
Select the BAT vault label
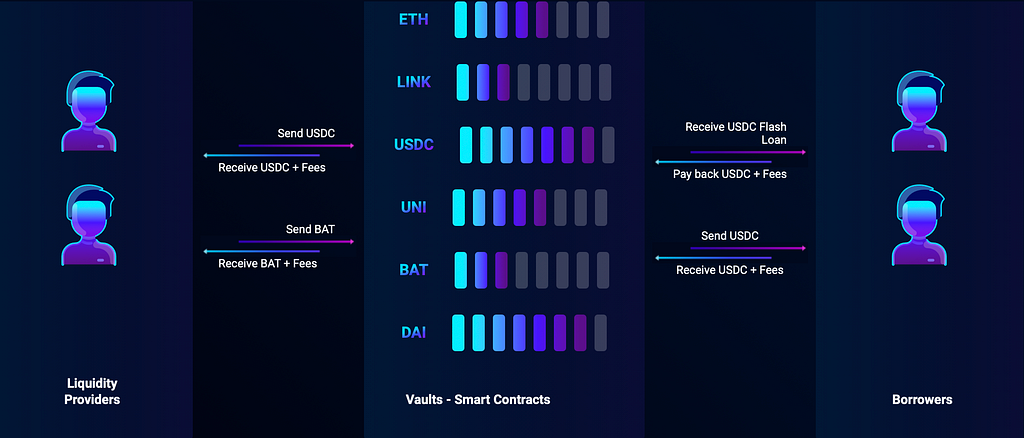coord(413,270)
